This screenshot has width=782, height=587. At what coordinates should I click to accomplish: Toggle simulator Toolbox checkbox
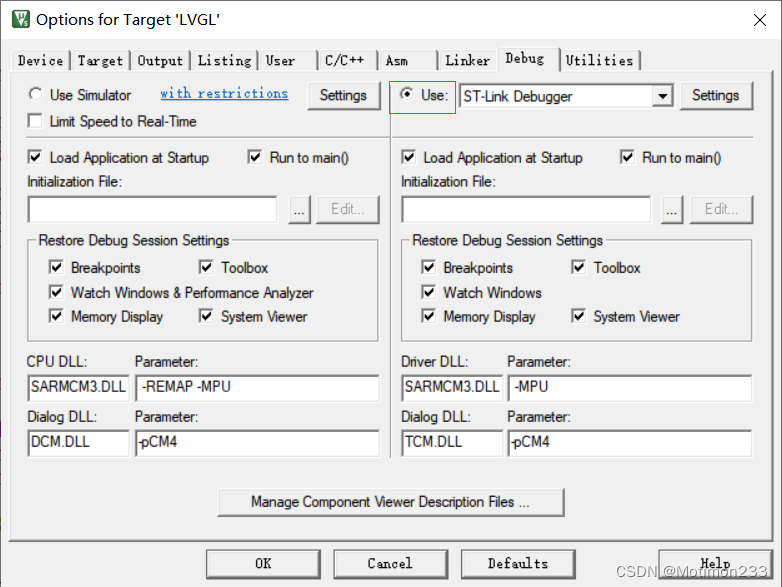[206, 267]
